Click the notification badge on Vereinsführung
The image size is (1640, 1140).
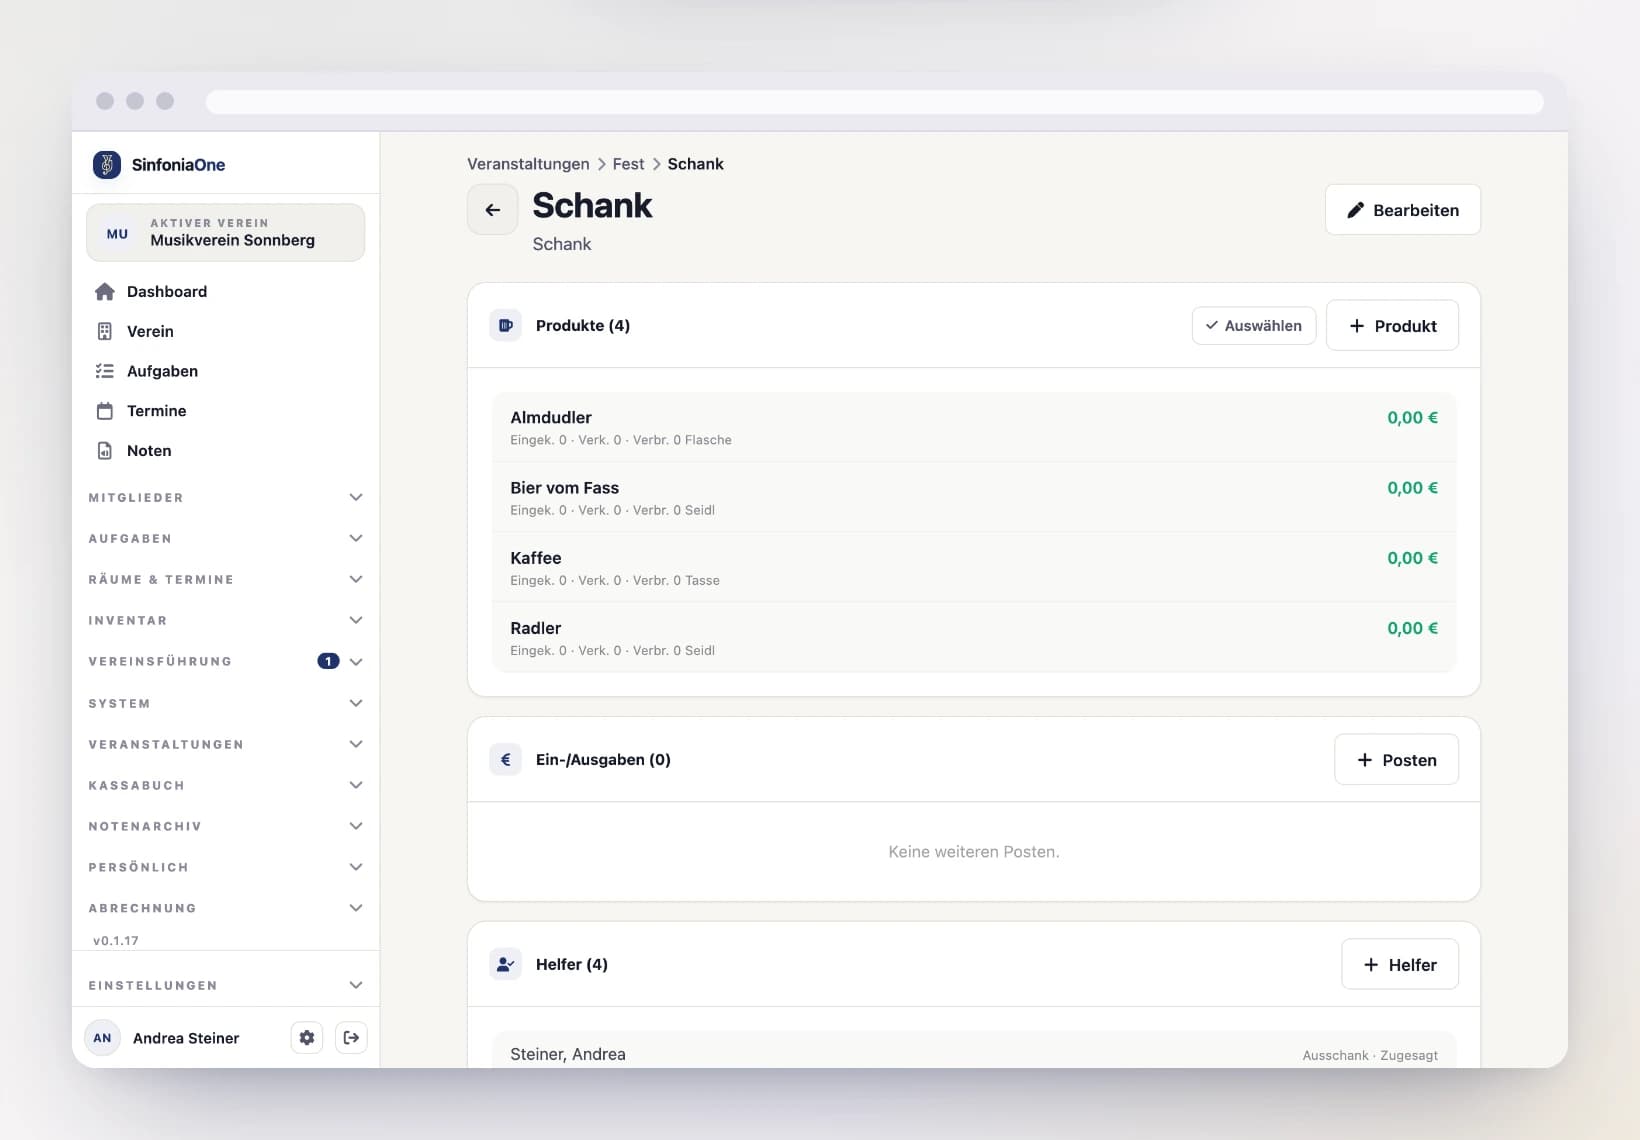(x=328, y=661)
